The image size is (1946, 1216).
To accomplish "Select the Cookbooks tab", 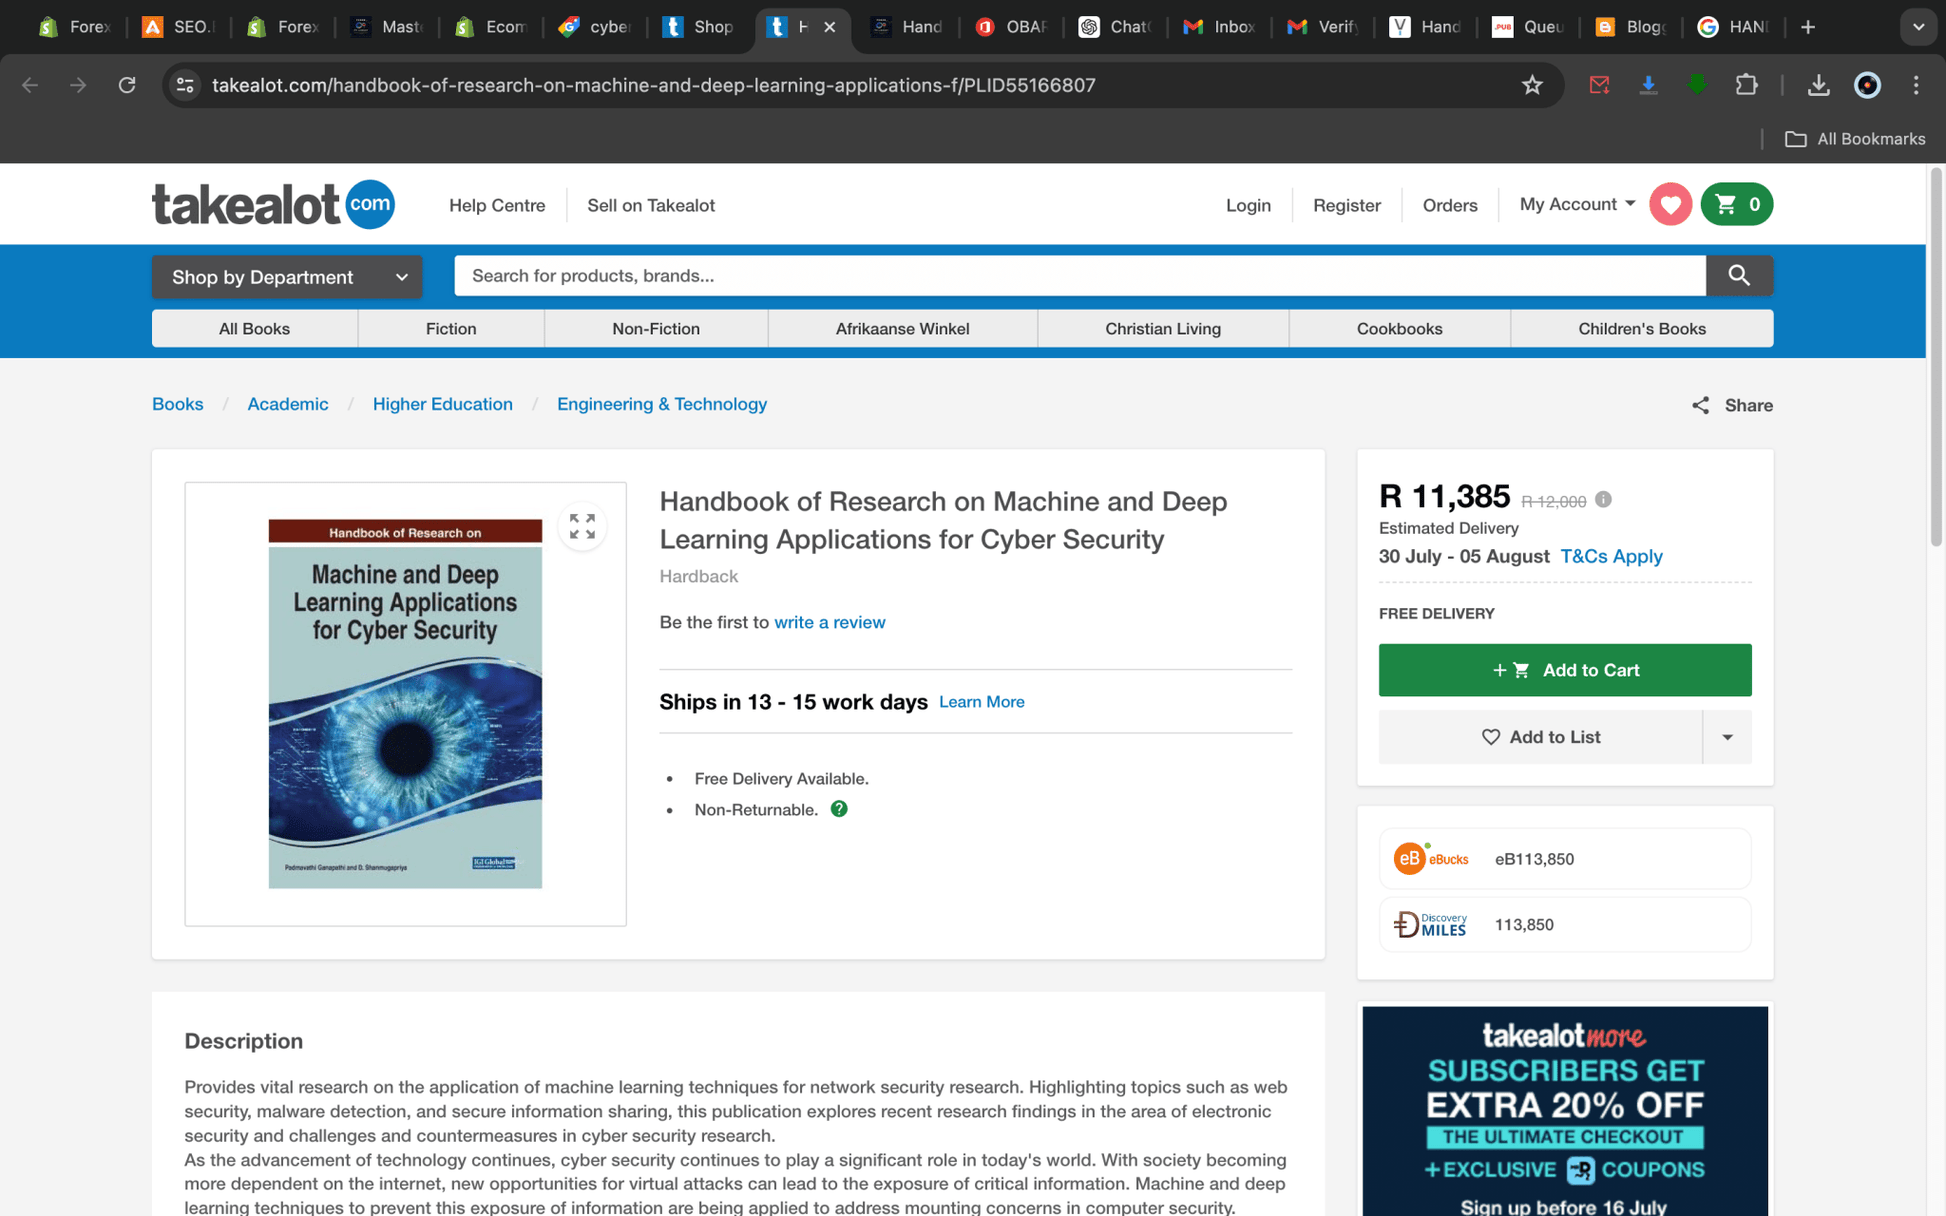I will click(1399, 328).
